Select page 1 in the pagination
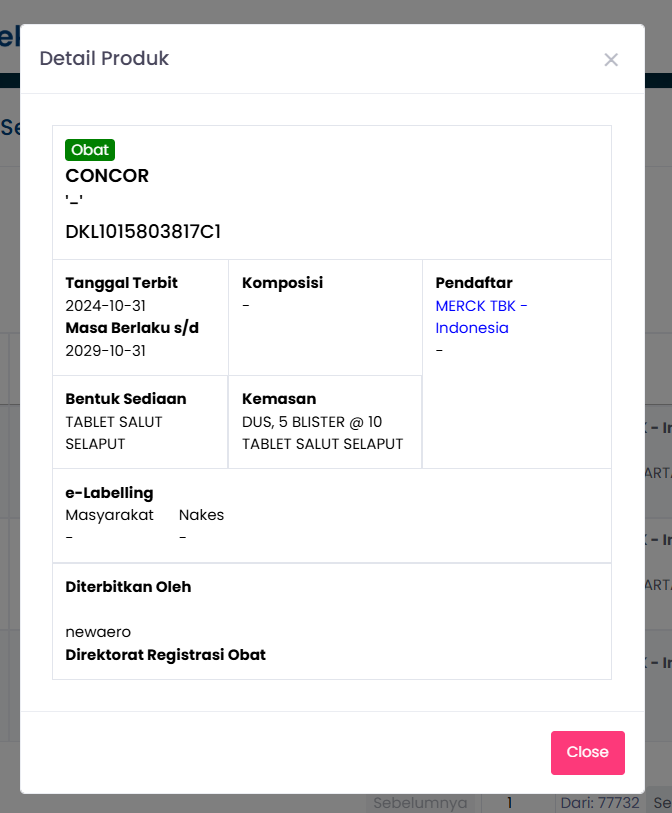 [x=509, y=803]
